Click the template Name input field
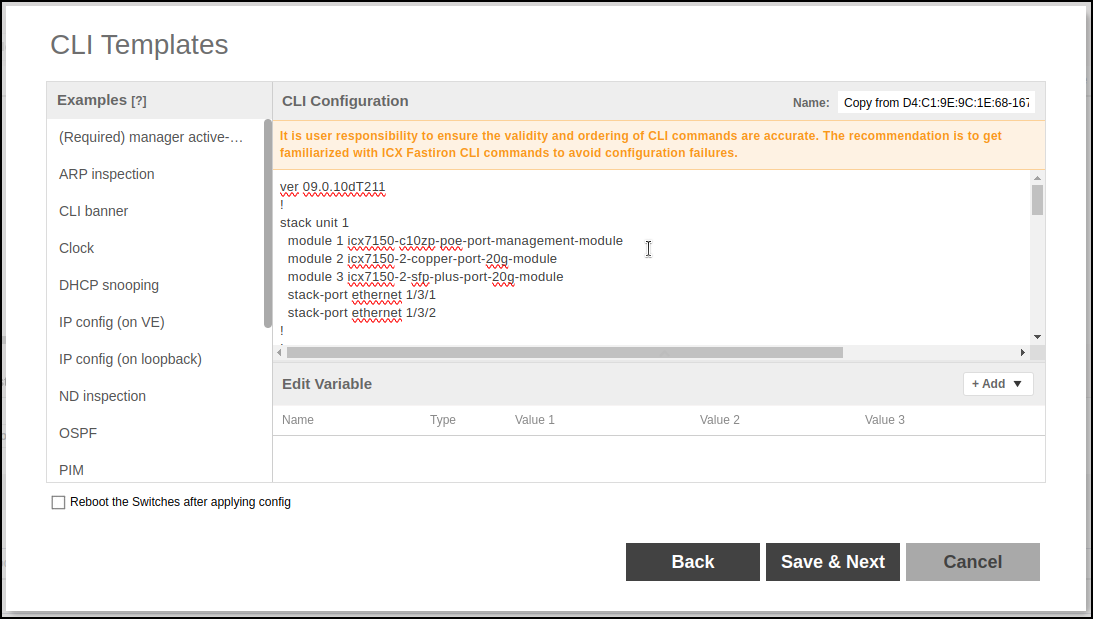The image size is (1093, 619). 936,102
